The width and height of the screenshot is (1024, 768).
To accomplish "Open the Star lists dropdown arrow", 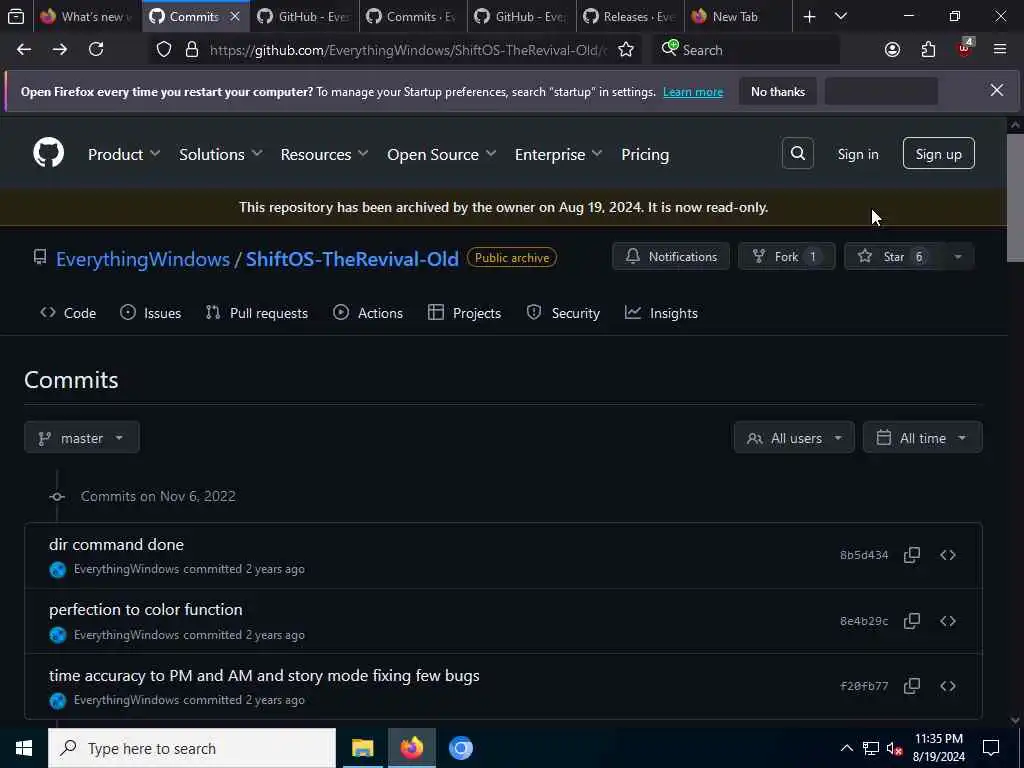I will (x=957, y=257).
